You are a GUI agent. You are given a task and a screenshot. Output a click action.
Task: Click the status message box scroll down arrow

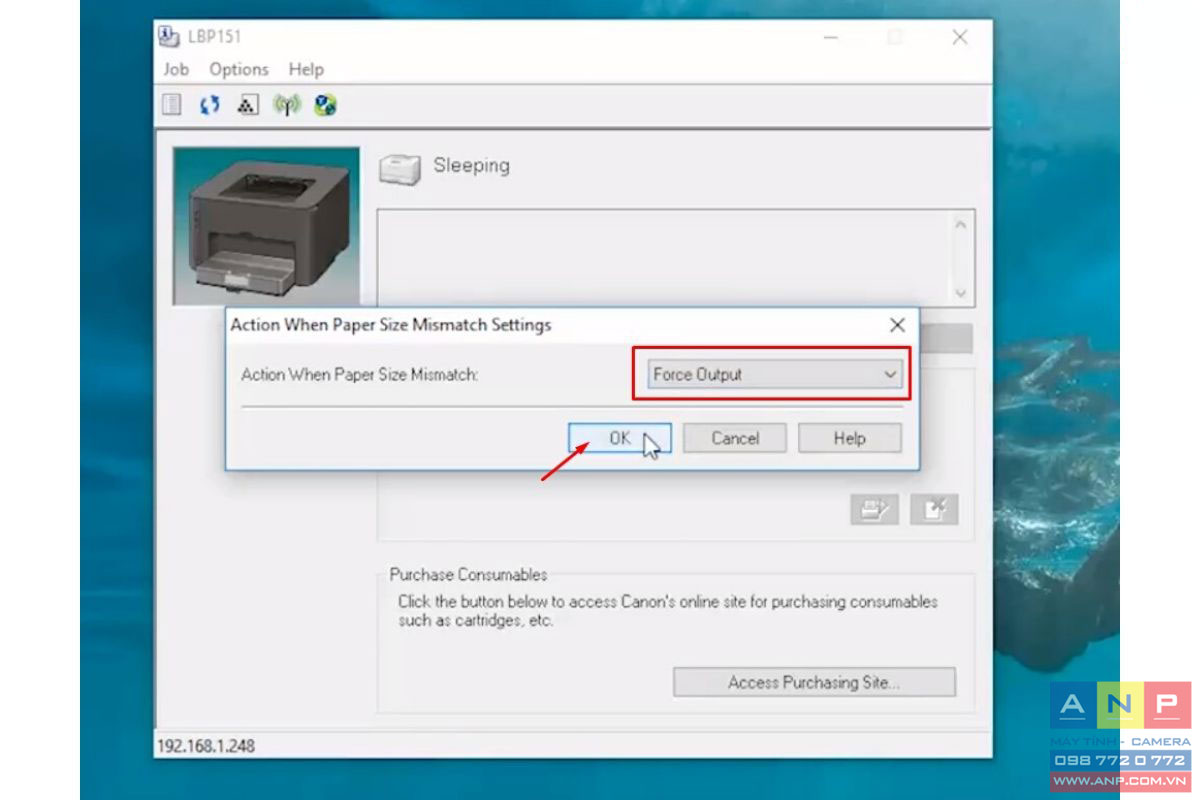pos(961,293)
